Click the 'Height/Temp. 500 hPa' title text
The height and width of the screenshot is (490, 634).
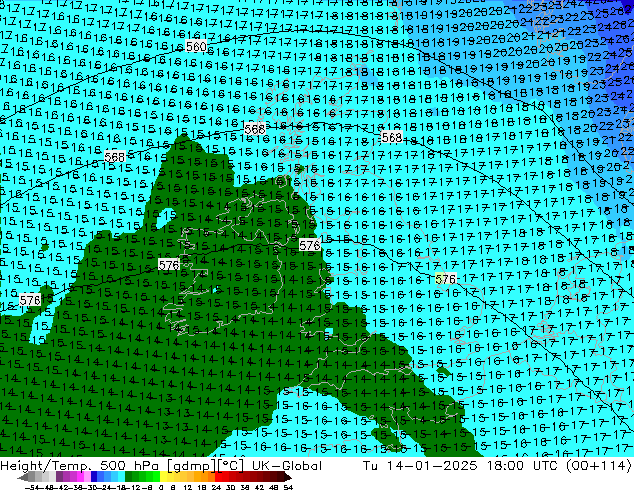(x=80, y=466)
